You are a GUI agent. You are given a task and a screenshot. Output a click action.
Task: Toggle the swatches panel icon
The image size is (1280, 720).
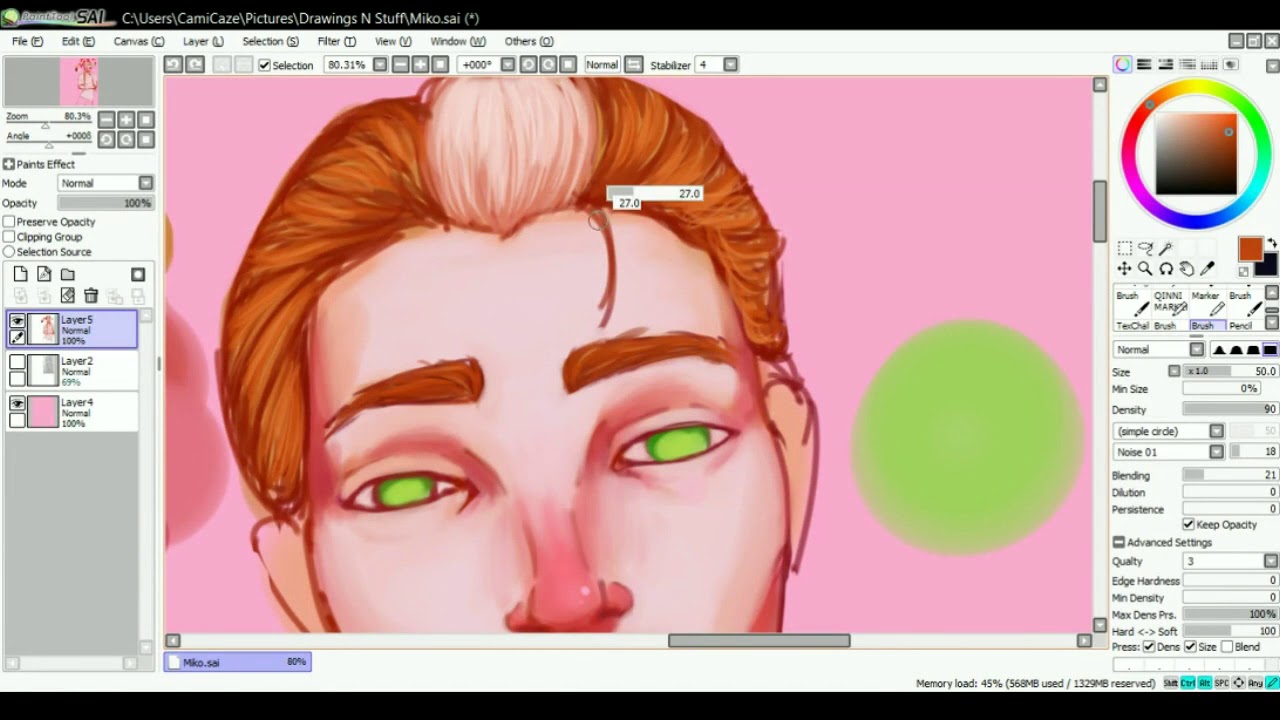click(x=1209, y=65)
